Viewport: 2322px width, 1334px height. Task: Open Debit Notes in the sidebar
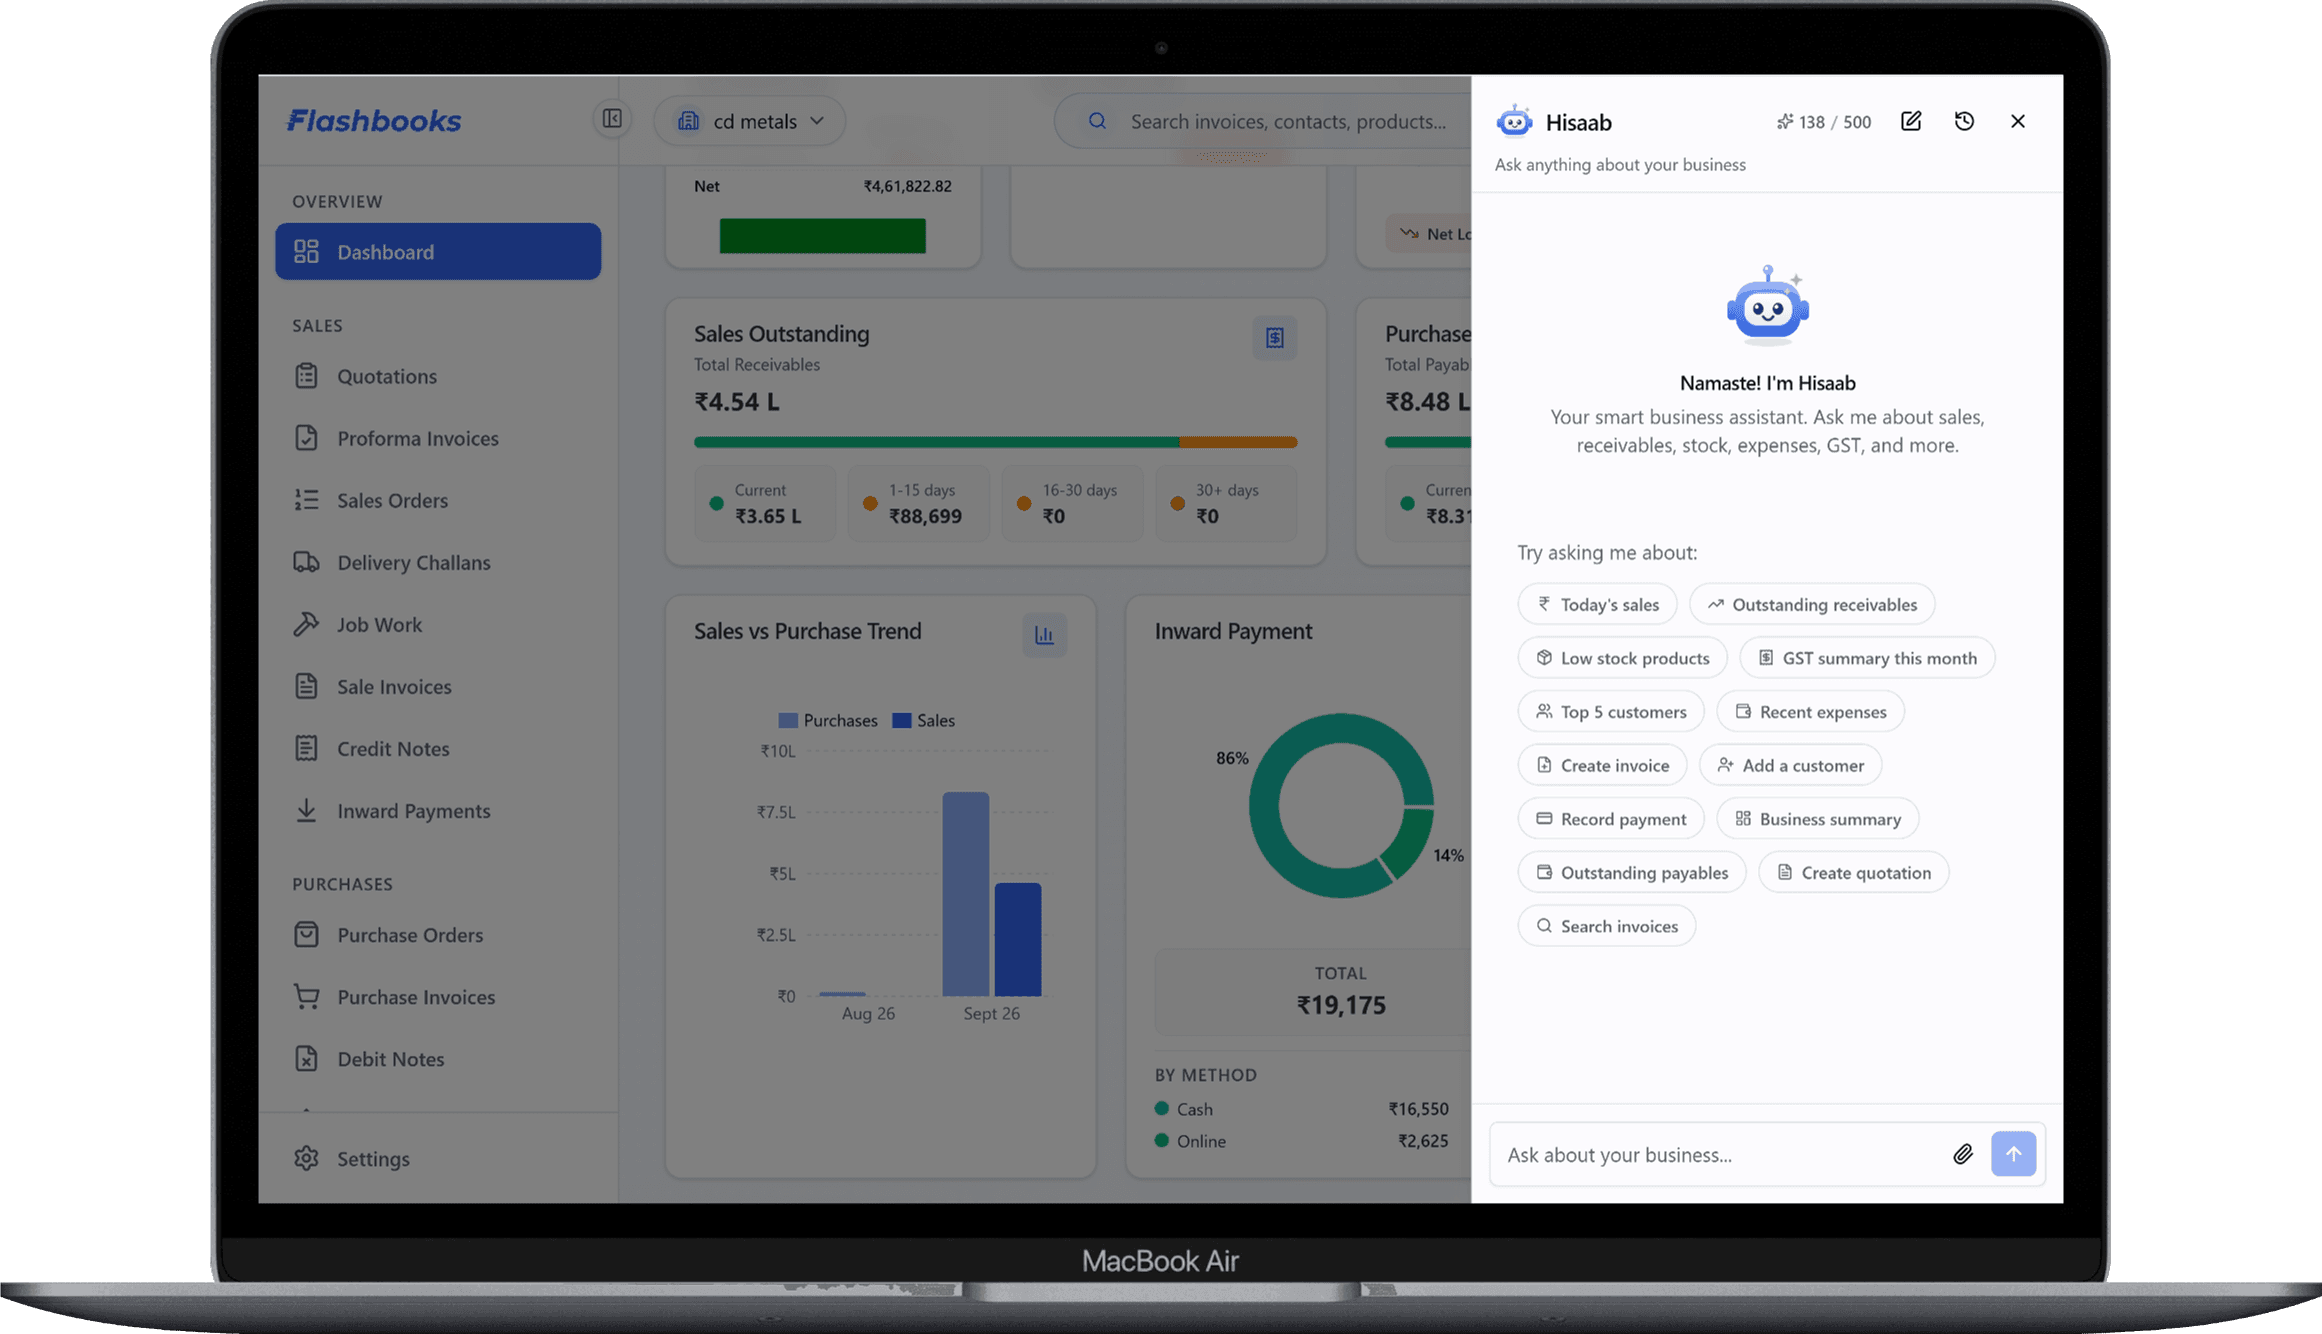coord(438,1058)
